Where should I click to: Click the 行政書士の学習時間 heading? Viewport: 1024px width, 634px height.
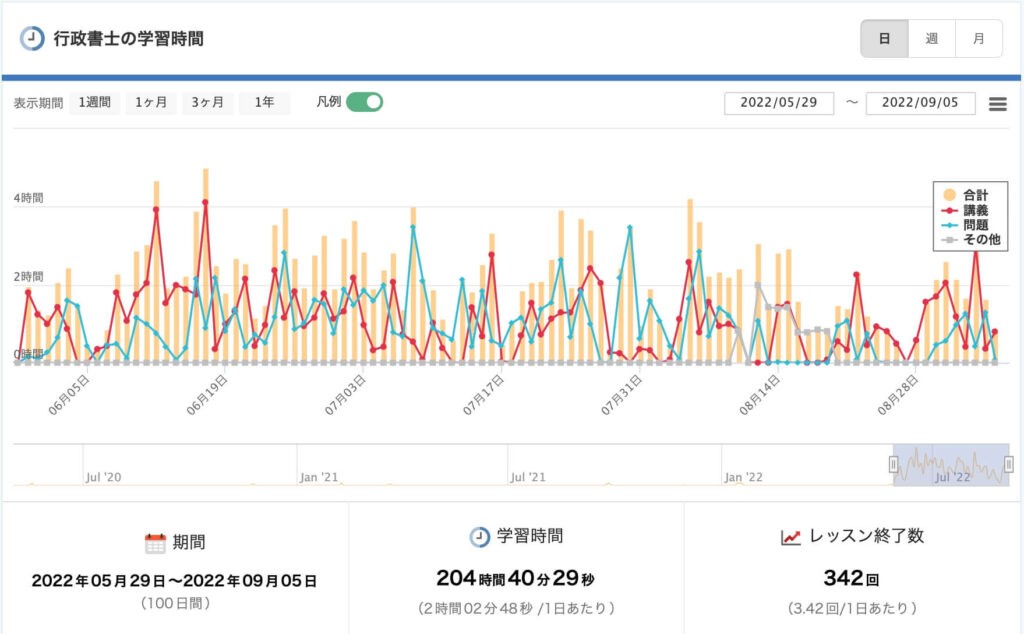click(x=129, y=39)
